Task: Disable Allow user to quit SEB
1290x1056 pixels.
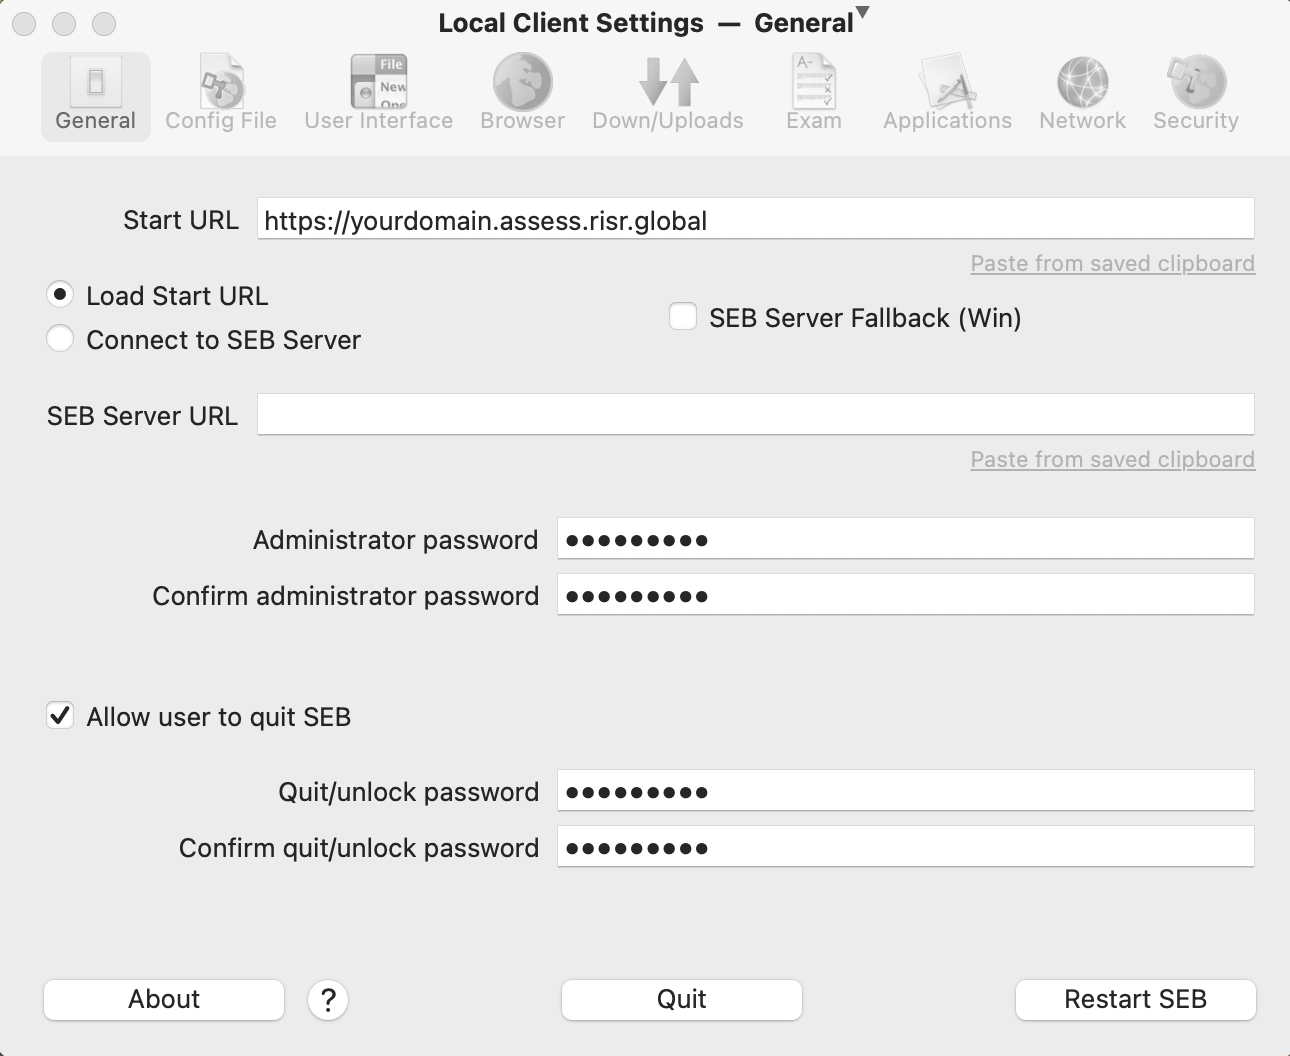Action: coord(59,715)
